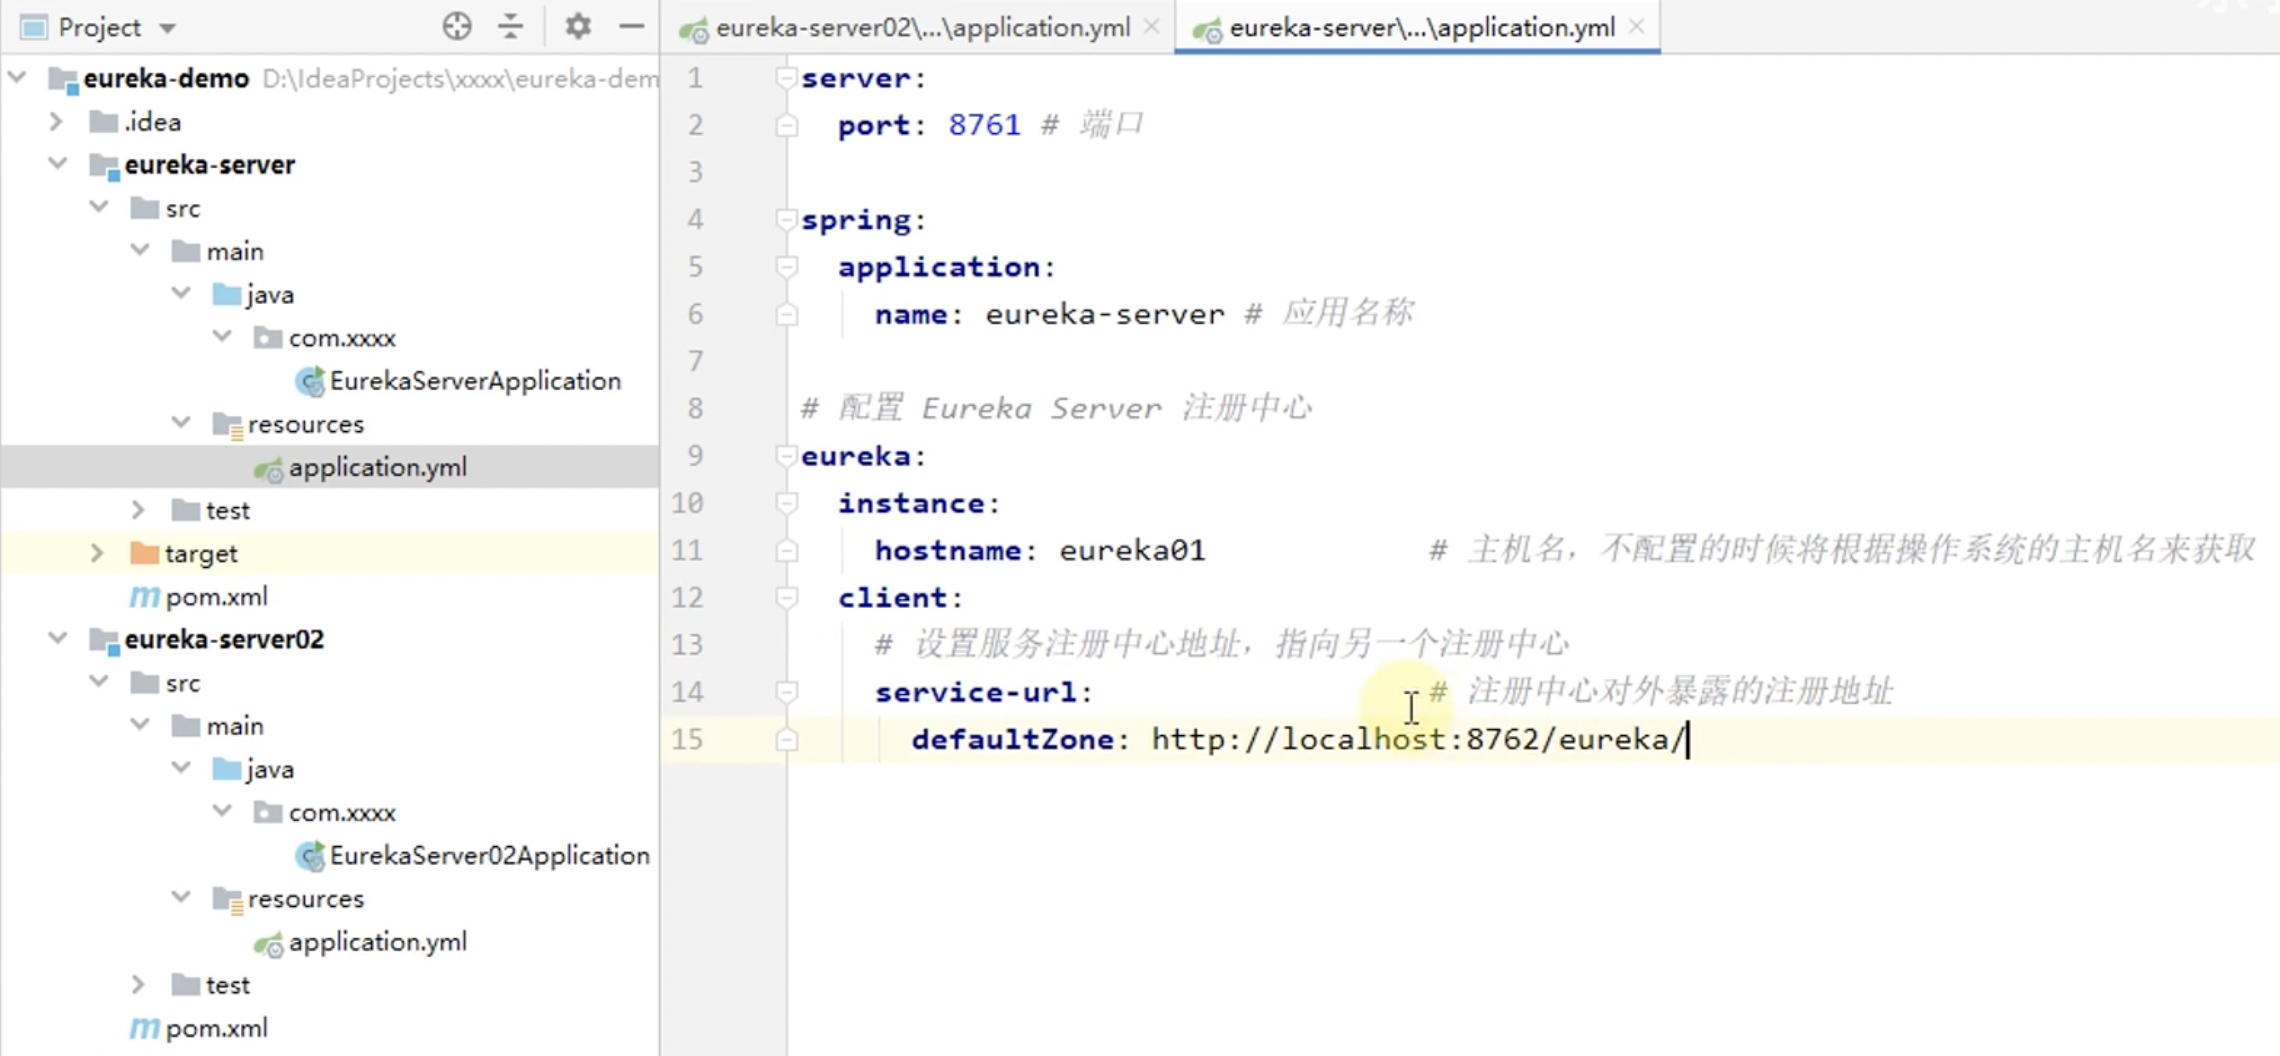Expand the .idea folder
The height and width of the screenshot is (1056, 2280).
coord(56,121)
